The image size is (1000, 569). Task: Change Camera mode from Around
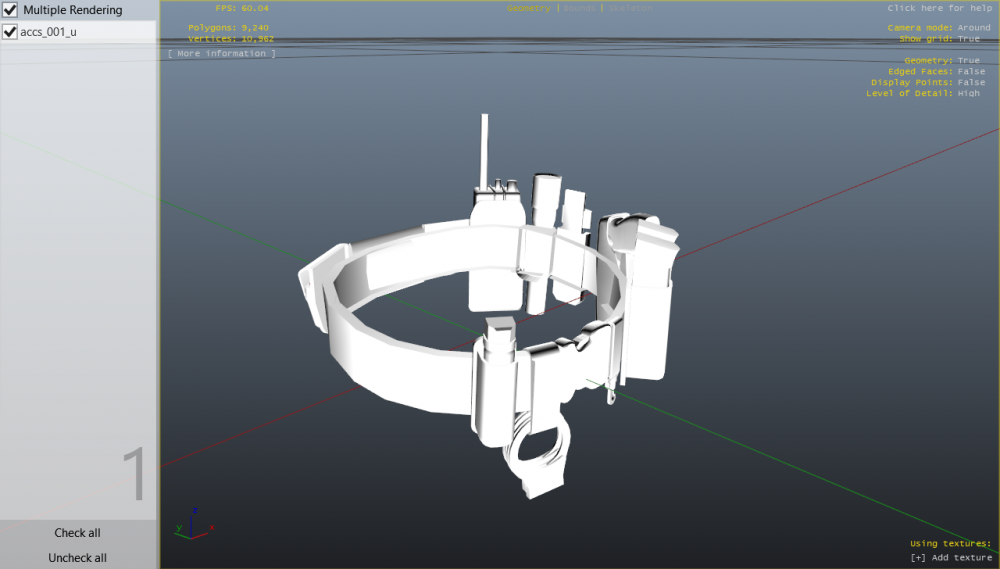click(973, 28)
